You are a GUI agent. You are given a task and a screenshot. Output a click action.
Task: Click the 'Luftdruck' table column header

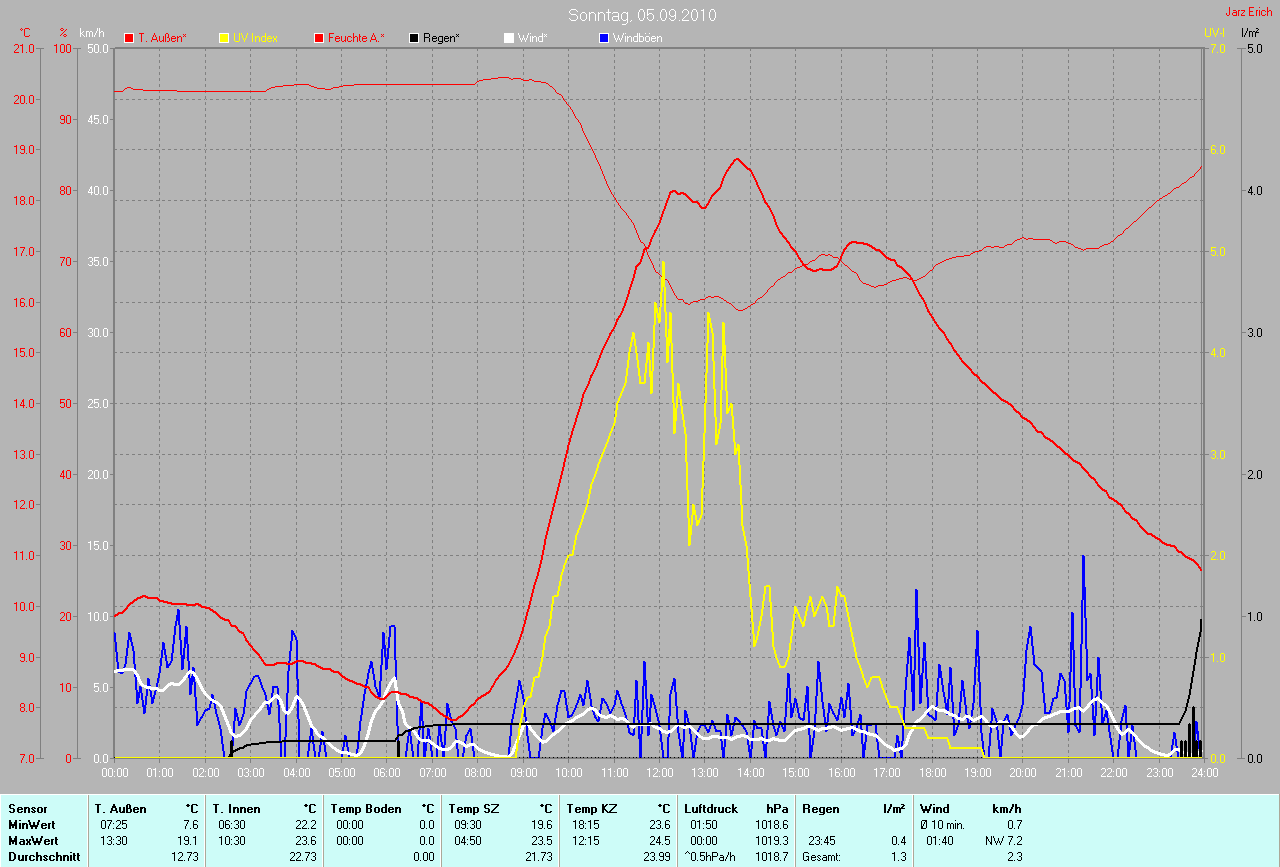click(709, 809)
